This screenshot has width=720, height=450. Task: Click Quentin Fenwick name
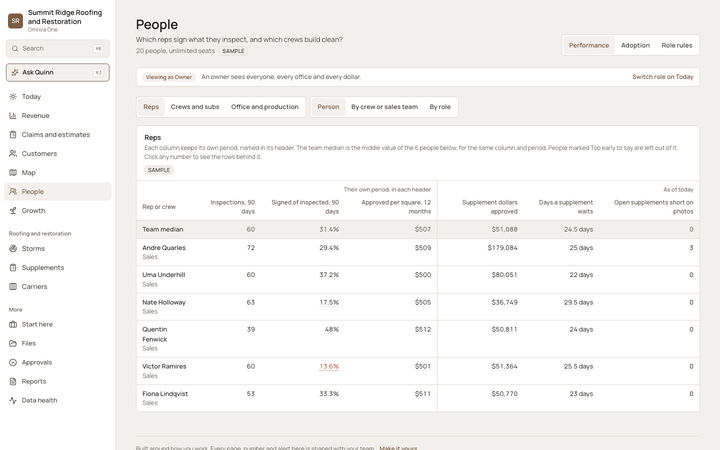coord(155,334)
